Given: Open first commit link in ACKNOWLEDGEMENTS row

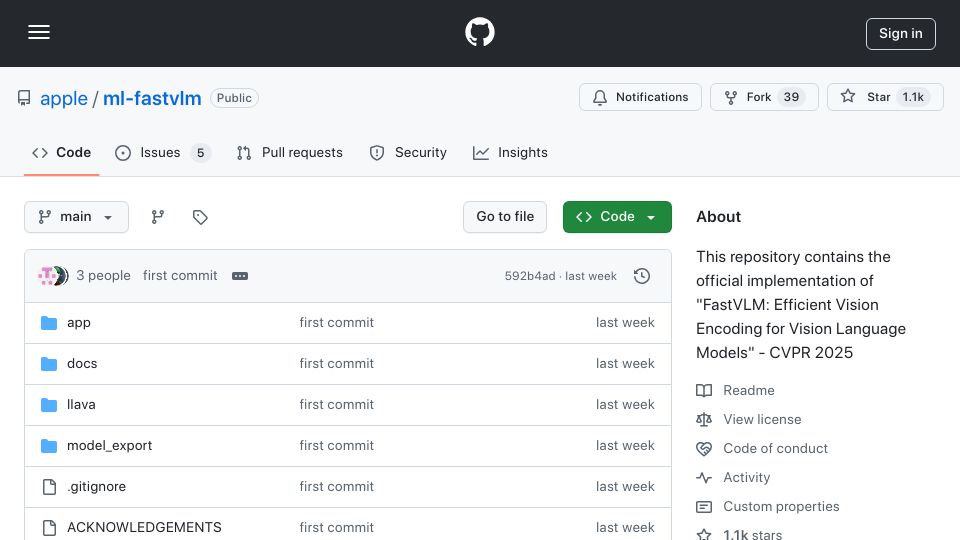Looking at the screenshot, I should click(x=336, y=527).
